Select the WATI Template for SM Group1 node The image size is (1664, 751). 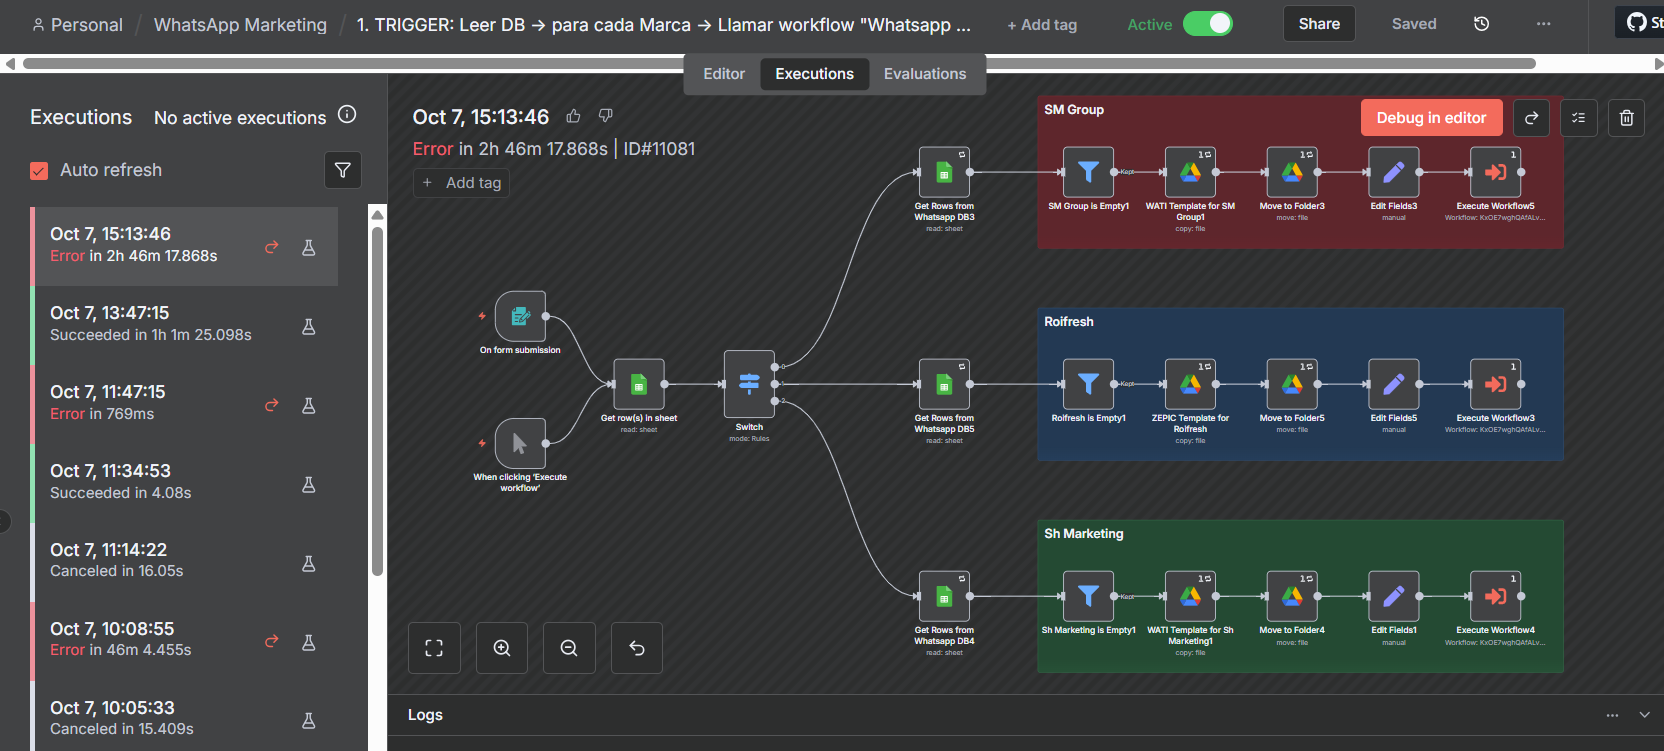(1190, 172)
